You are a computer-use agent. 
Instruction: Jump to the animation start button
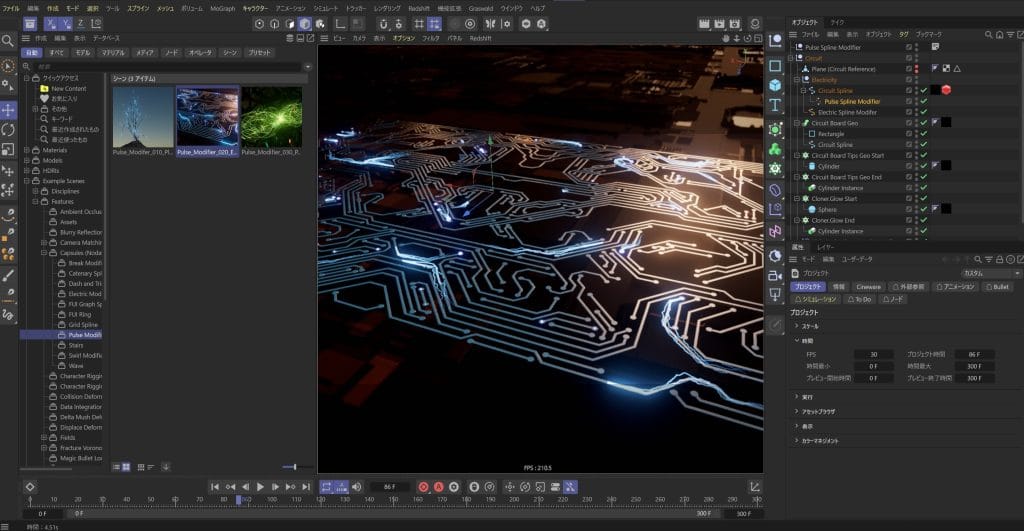coord(214,487)
